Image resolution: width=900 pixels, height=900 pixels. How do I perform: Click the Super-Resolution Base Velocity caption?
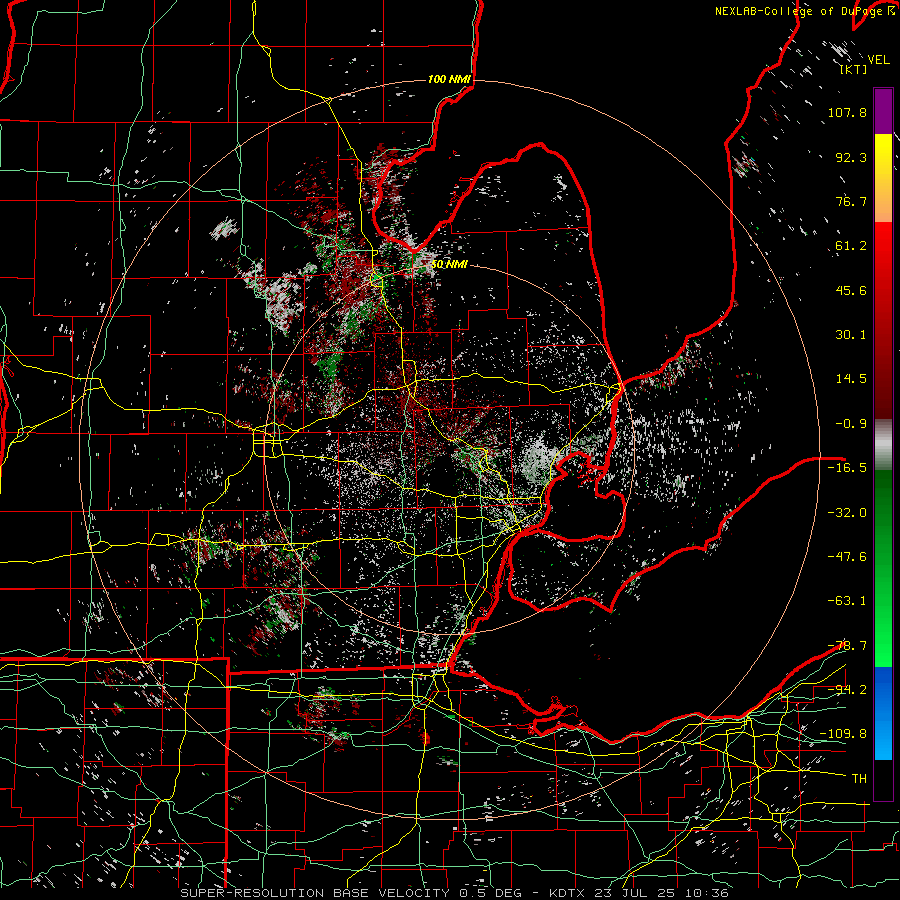455,893
